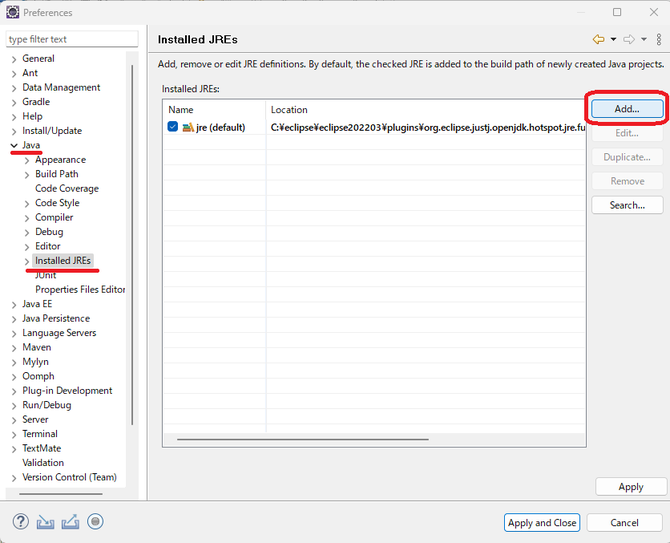The image size is (670, 543).
Task: Open the back history dropdown arrow
Action: (613, 39)
